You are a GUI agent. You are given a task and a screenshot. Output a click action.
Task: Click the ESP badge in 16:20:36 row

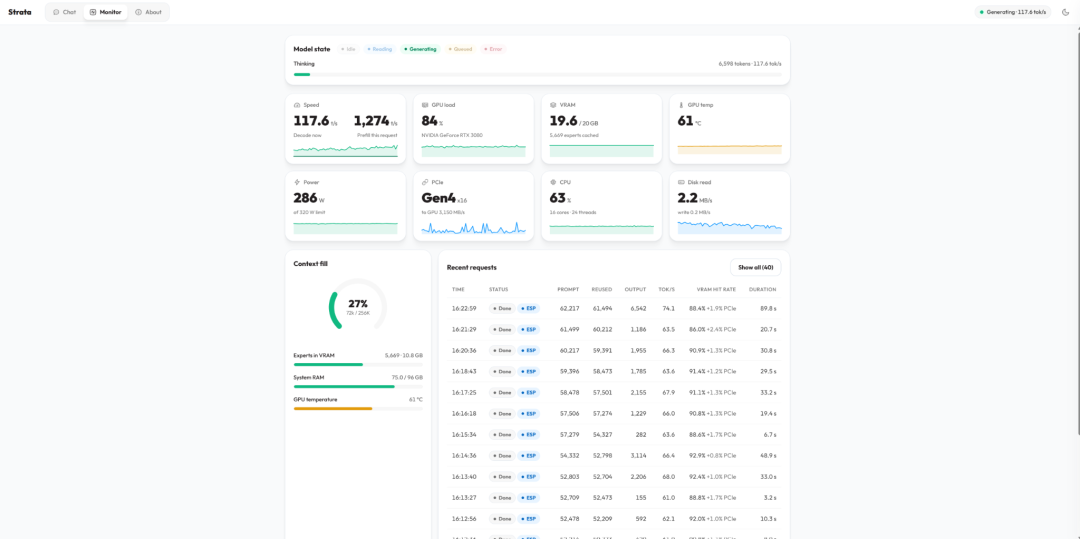(528, 350)
